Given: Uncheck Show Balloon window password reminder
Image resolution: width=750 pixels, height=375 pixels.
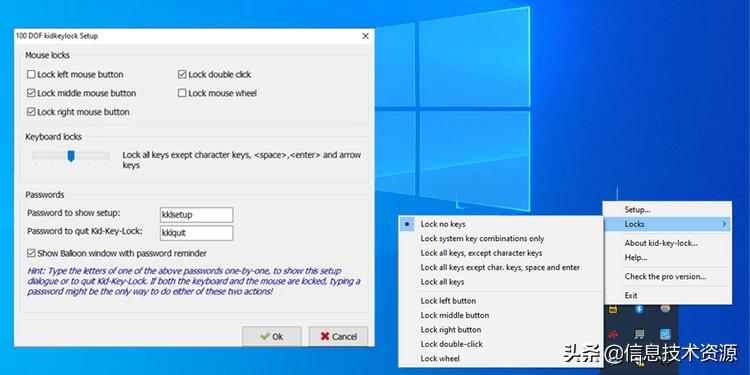Looking at the screenshot, I should click(x=31, y=253).
